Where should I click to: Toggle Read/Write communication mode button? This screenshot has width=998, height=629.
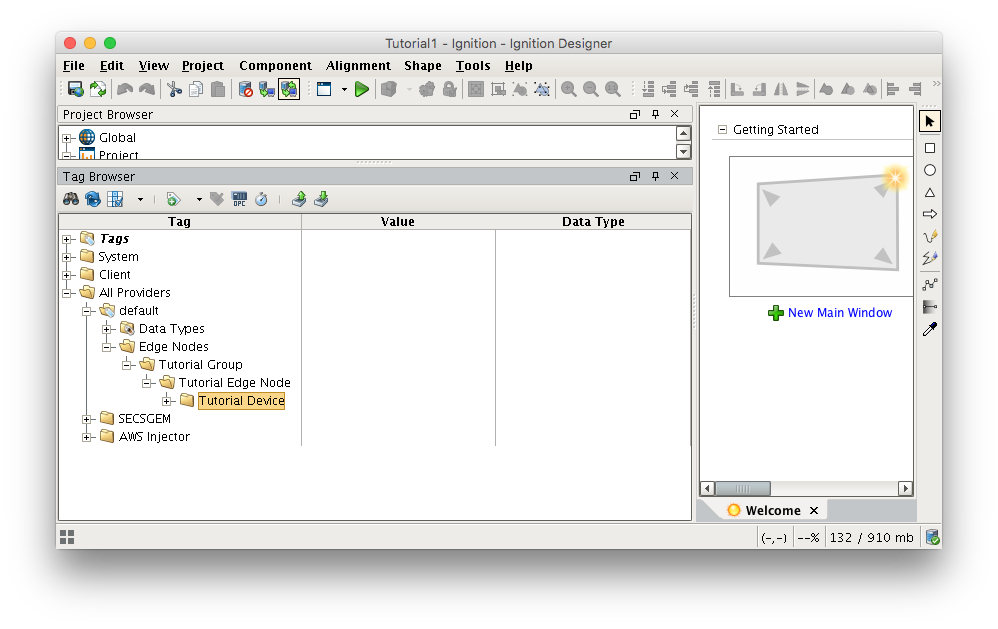click(x=289, y=89)
